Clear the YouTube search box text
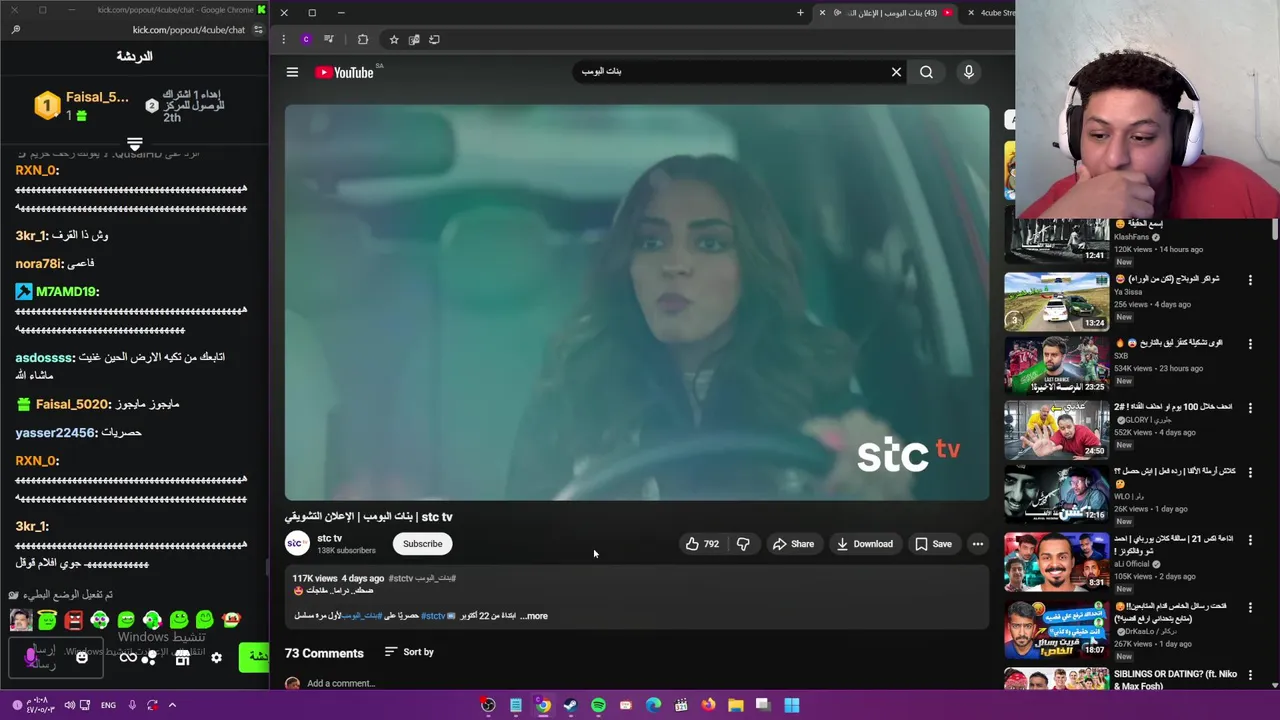 pos(896,72)
